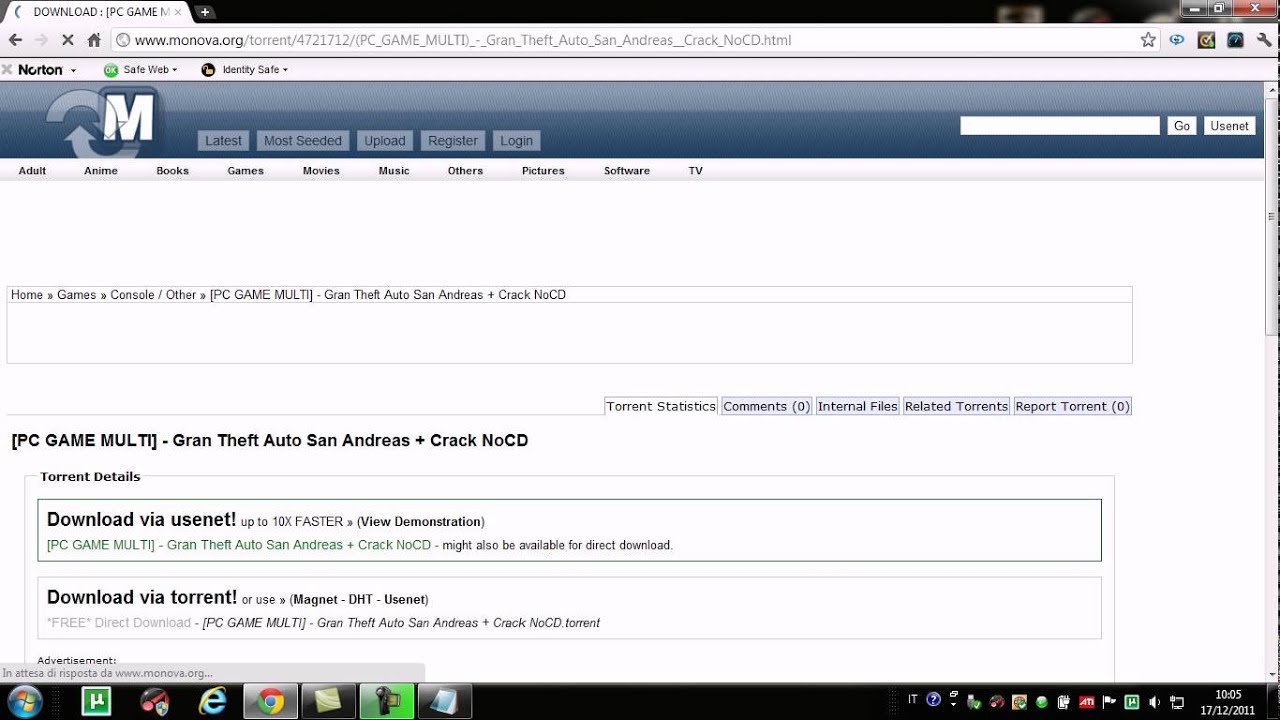Expand the Safe Web dropdown
1280x720 pixels.
point(174,70)
